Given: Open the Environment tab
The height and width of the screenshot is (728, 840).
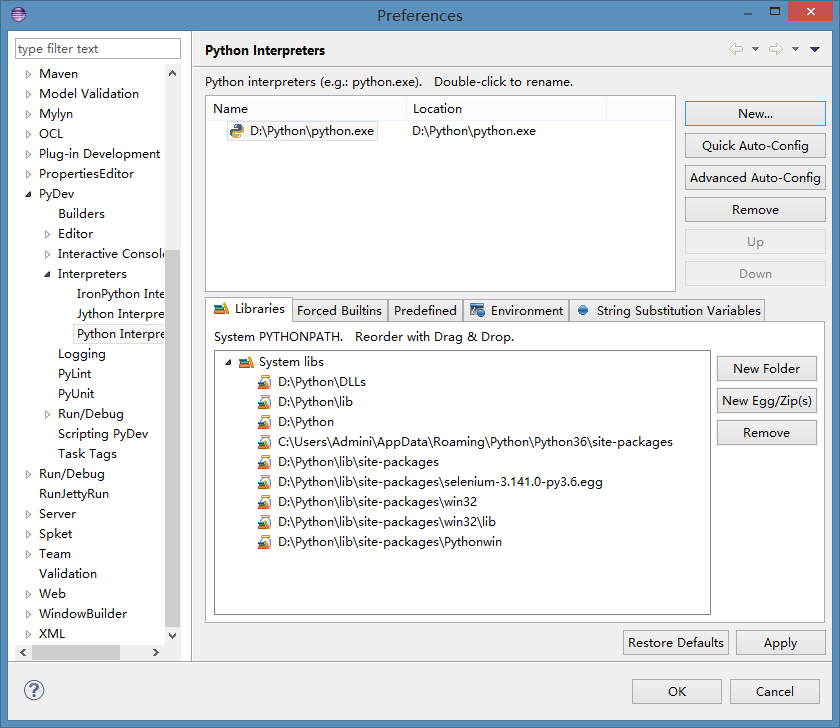Looking at the screenshot, I should 516,310.
